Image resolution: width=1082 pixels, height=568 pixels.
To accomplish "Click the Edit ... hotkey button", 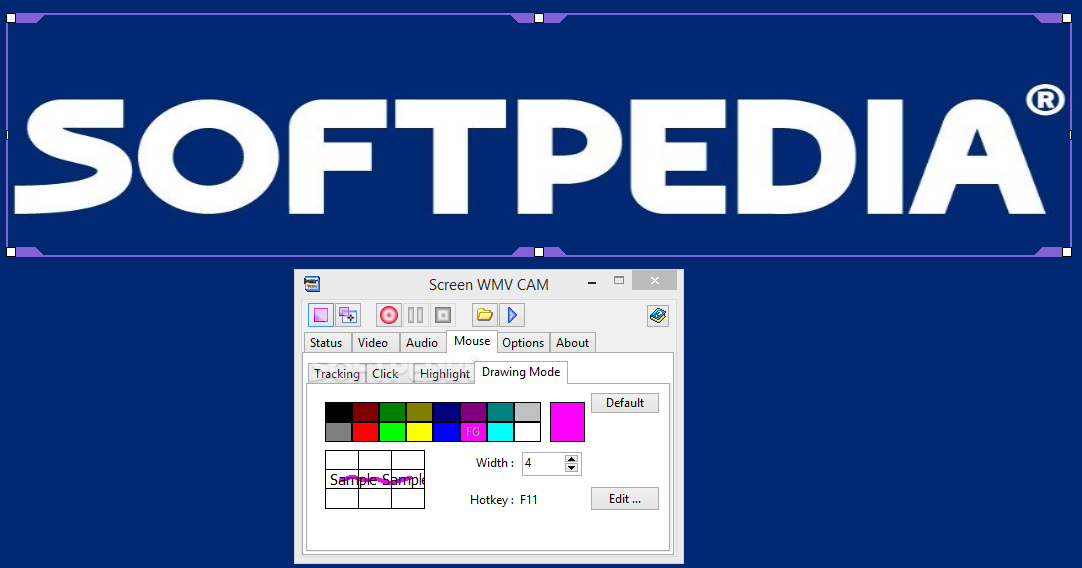I will click(x=625, y=499).
